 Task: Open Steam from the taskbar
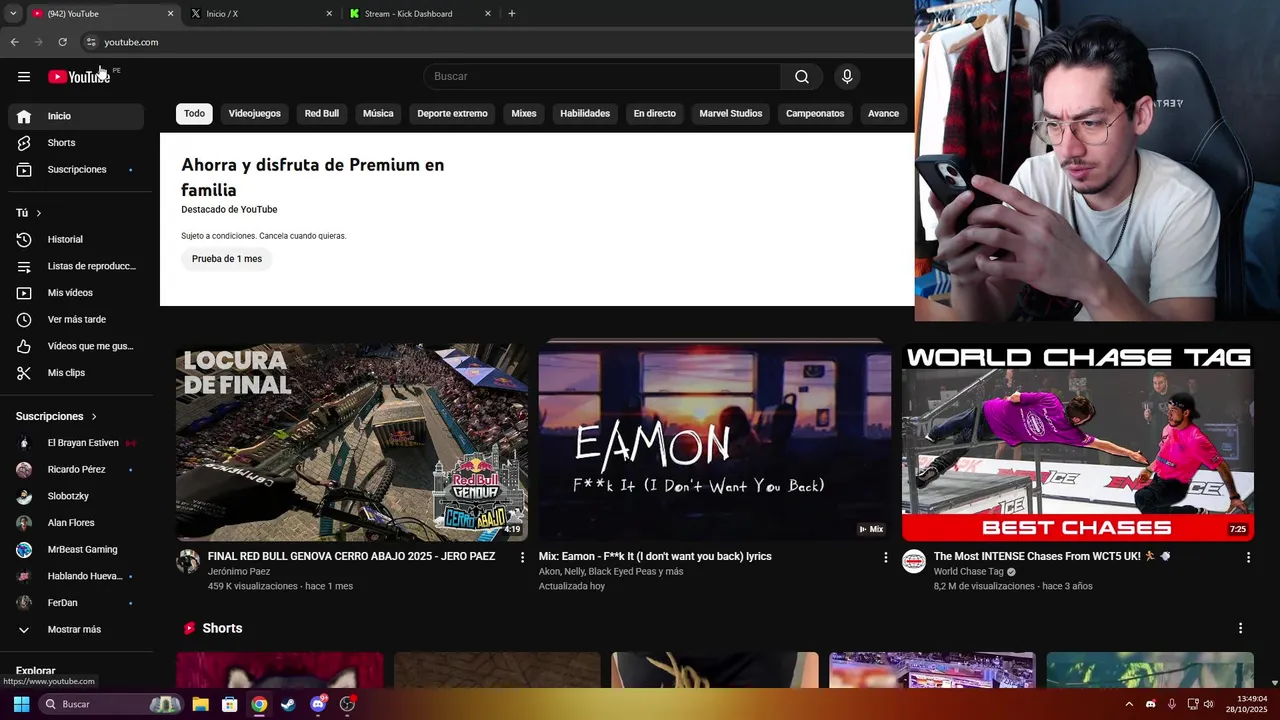[288, 704]
